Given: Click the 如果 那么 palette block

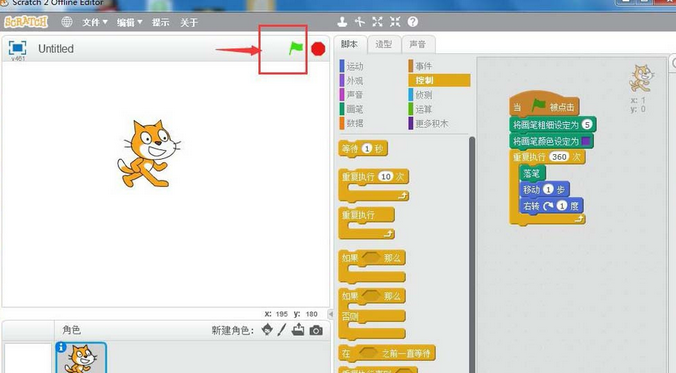Looking at the screenshot, I should click(x=372, y=266).
